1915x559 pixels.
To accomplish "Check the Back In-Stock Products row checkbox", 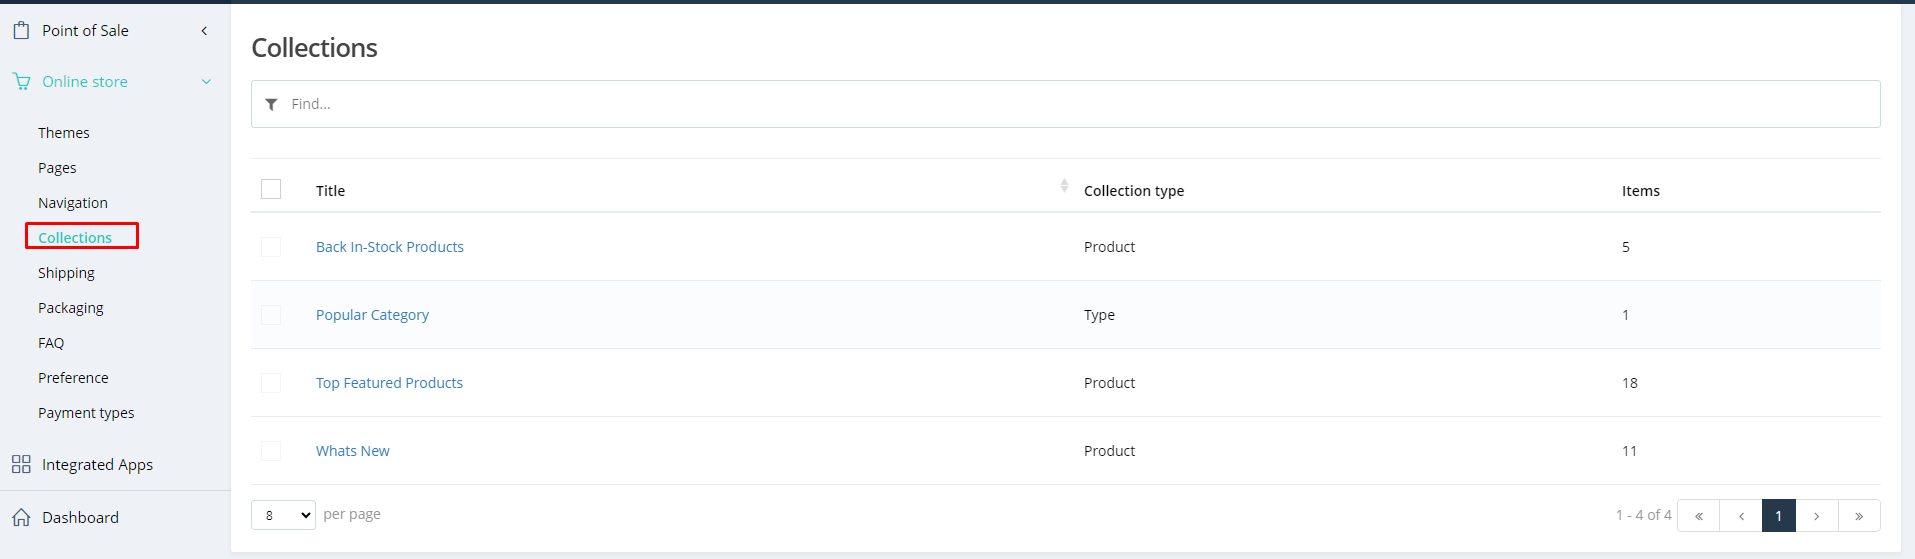I will tap(271, 247).
